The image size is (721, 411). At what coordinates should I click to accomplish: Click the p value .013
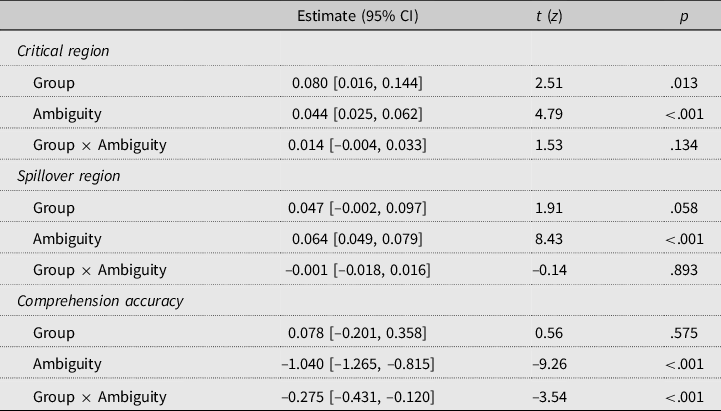(x=684, y=82)
